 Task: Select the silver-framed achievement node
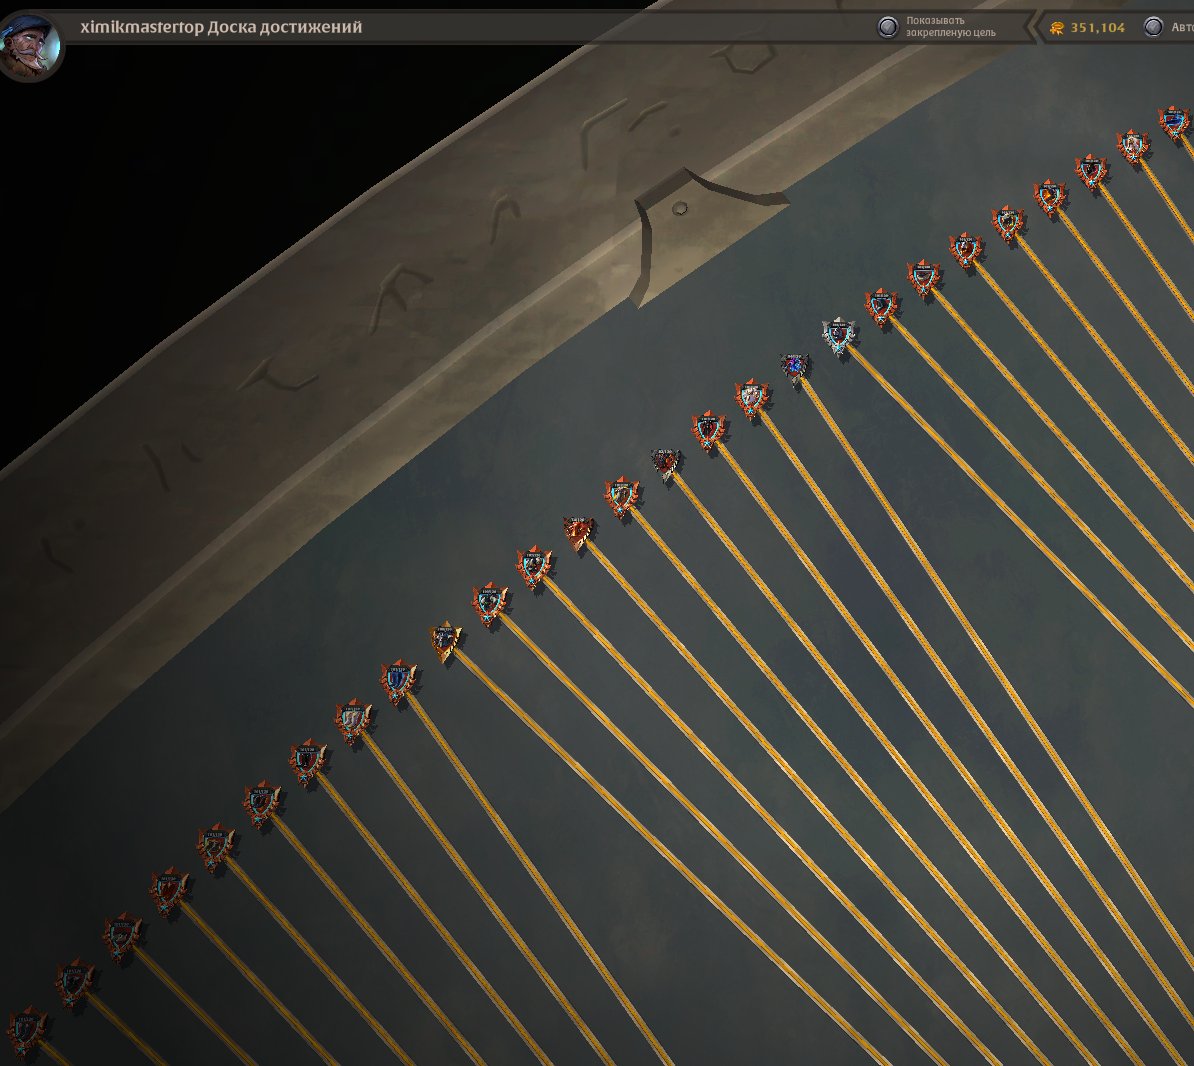(x=838, y=337)
